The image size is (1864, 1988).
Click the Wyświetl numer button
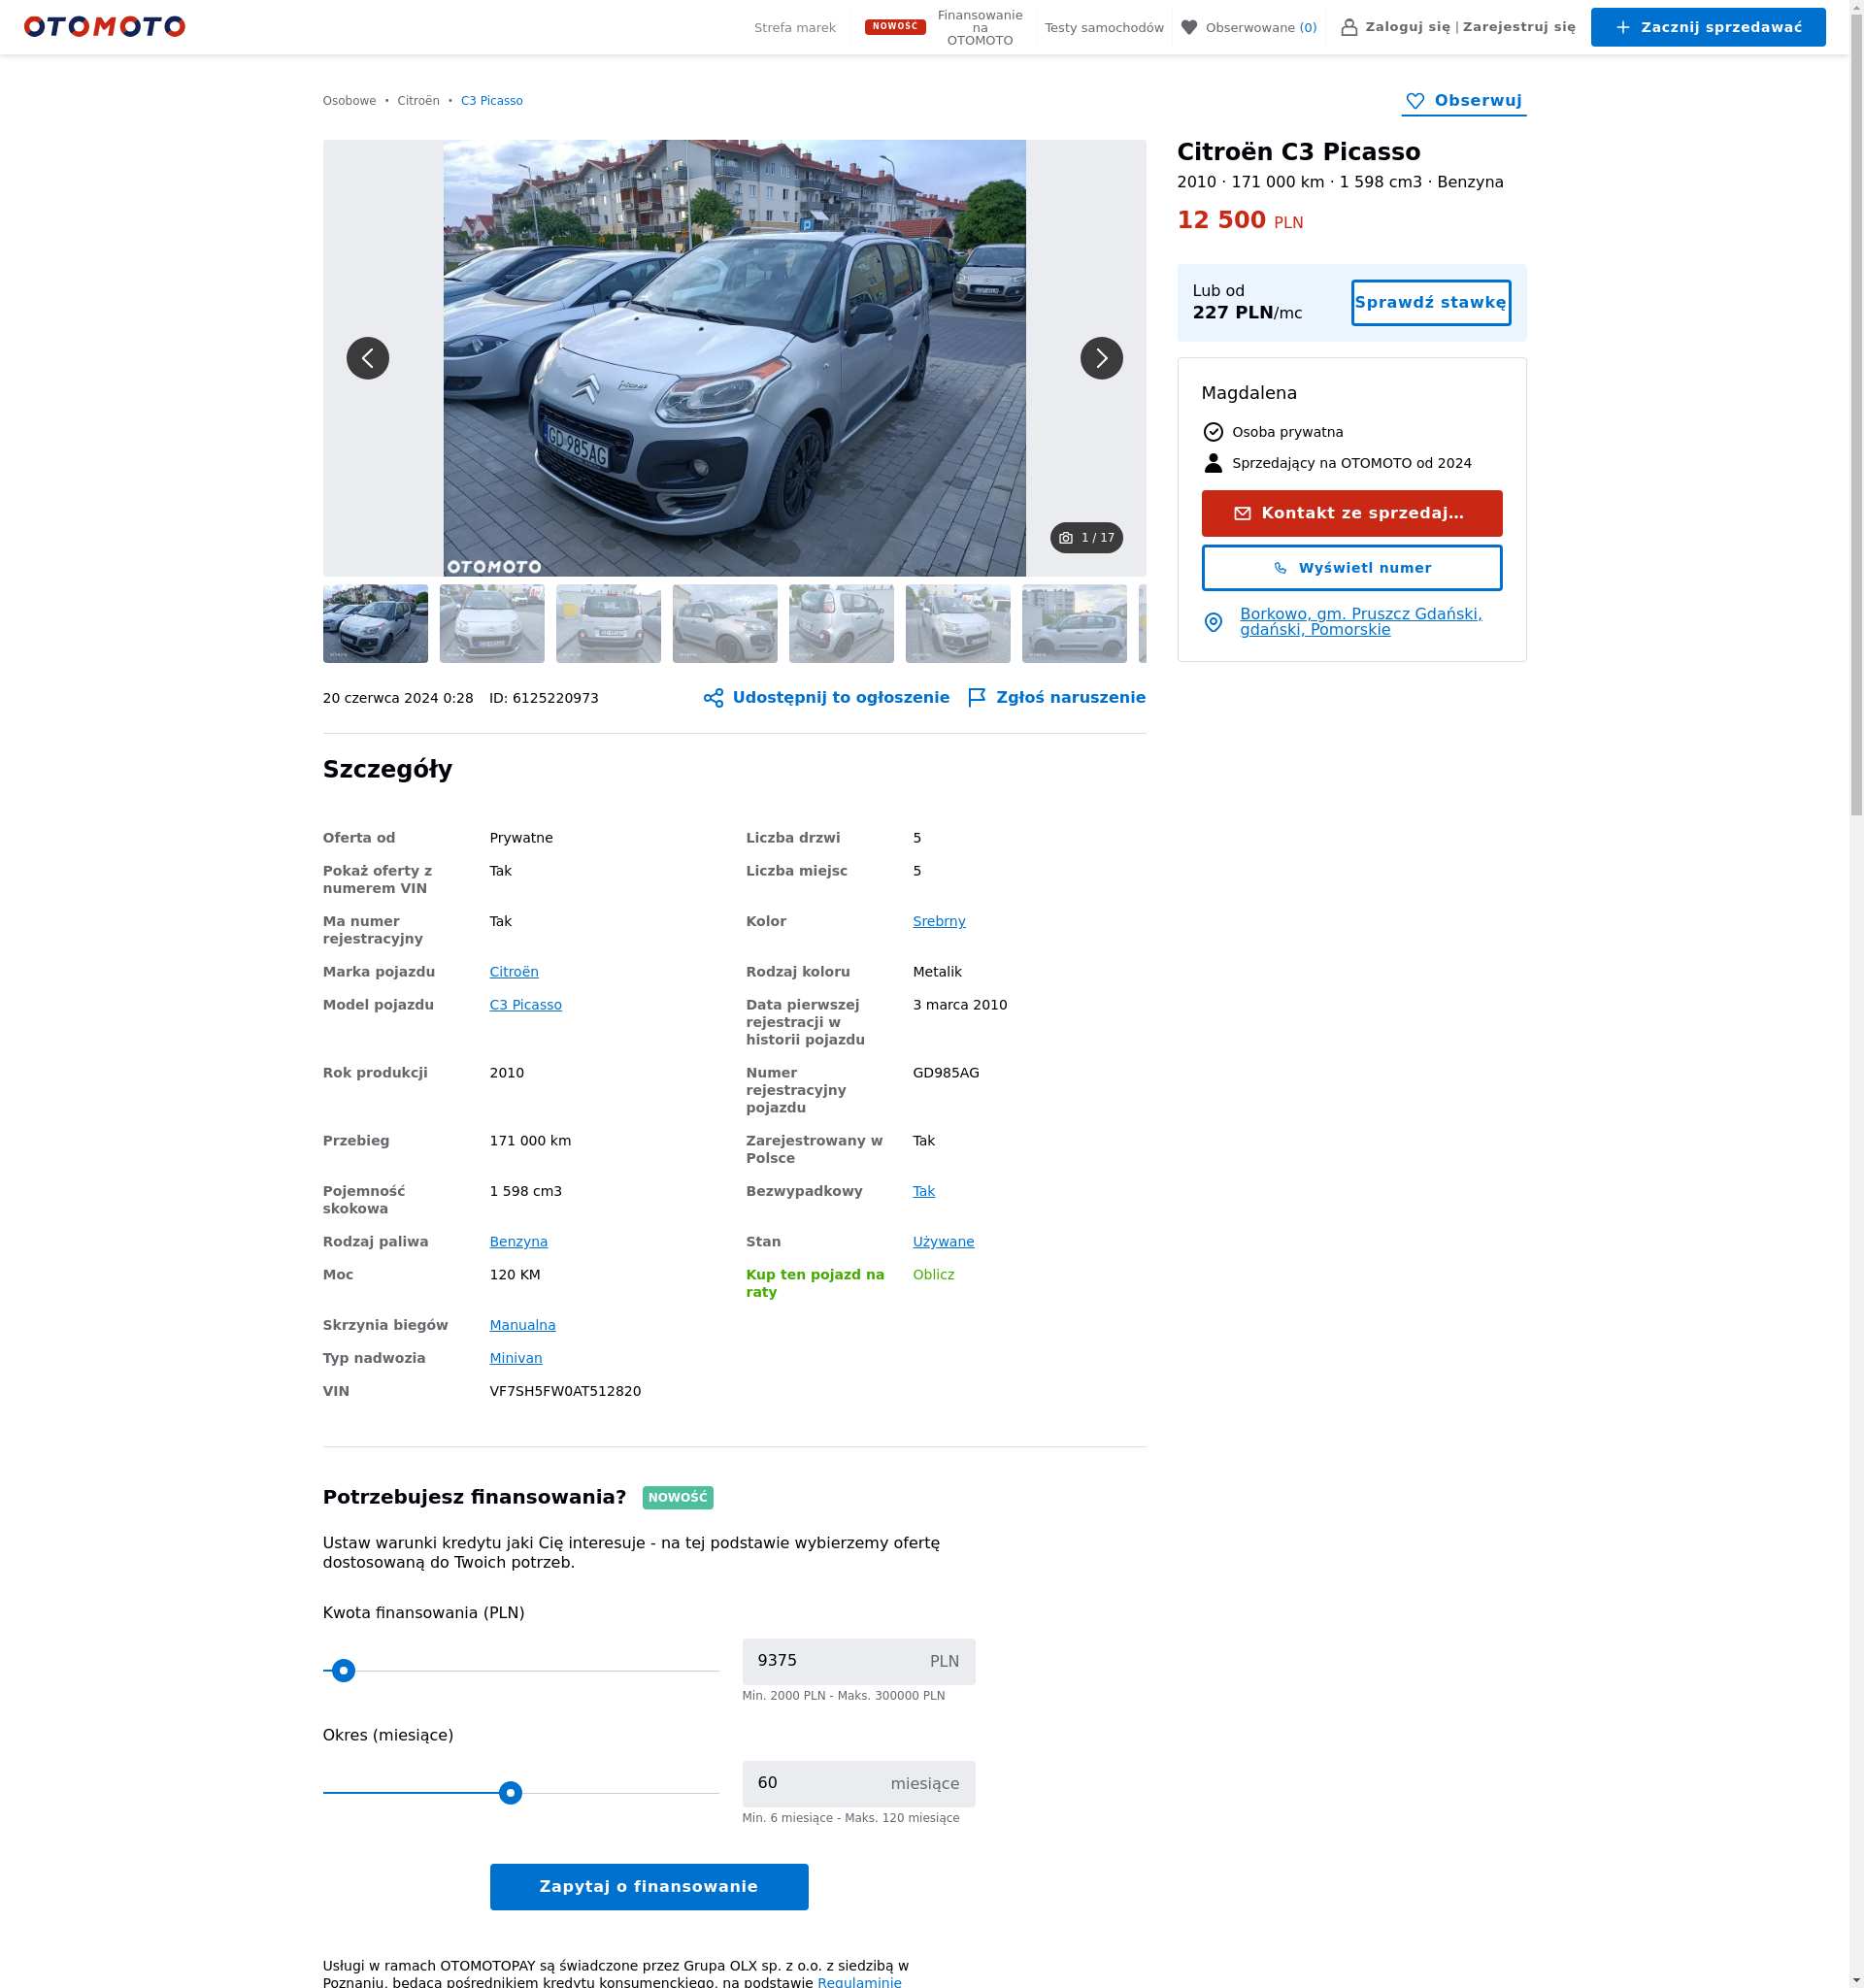click(1351, 568)
